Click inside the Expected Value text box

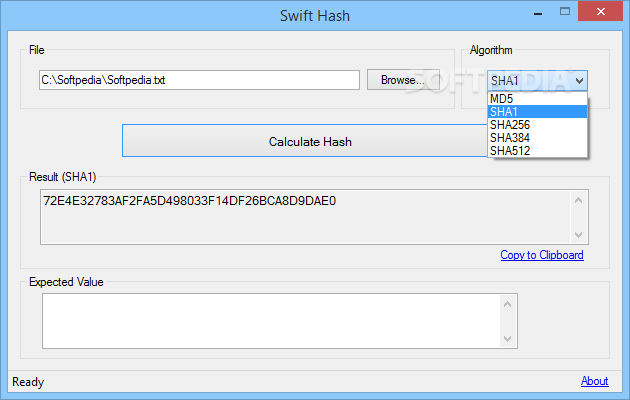tap(271, 321)
